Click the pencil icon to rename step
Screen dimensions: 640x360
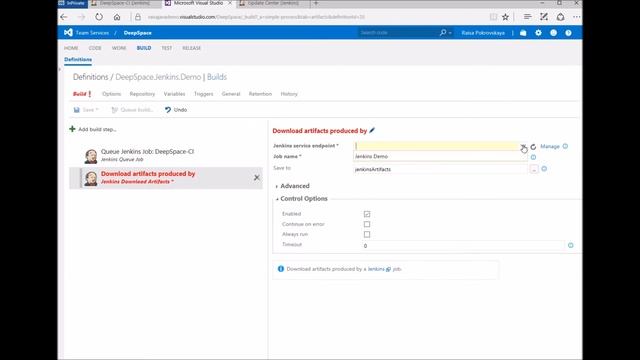click(x=372, y=130)
